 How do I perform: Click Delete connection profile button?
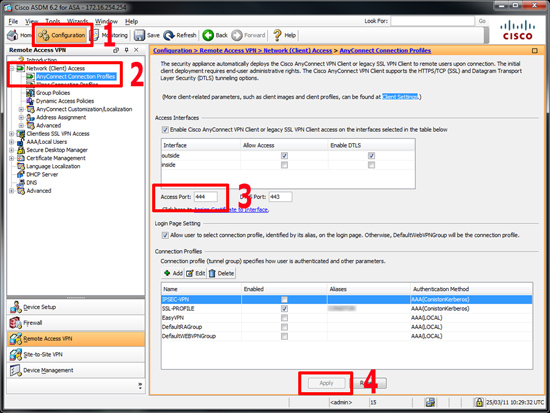point(222,273)
